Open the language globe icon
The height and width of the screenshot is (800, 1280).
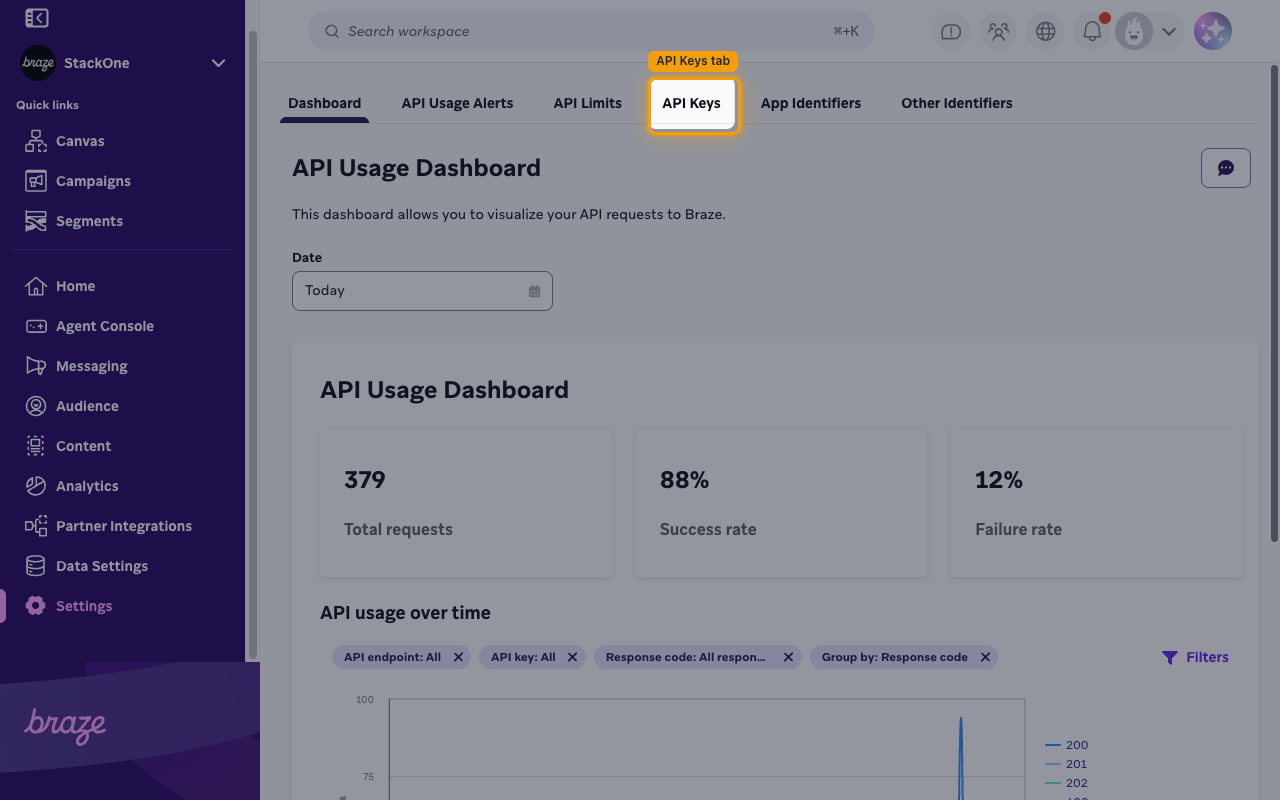tap(1045, 32)
